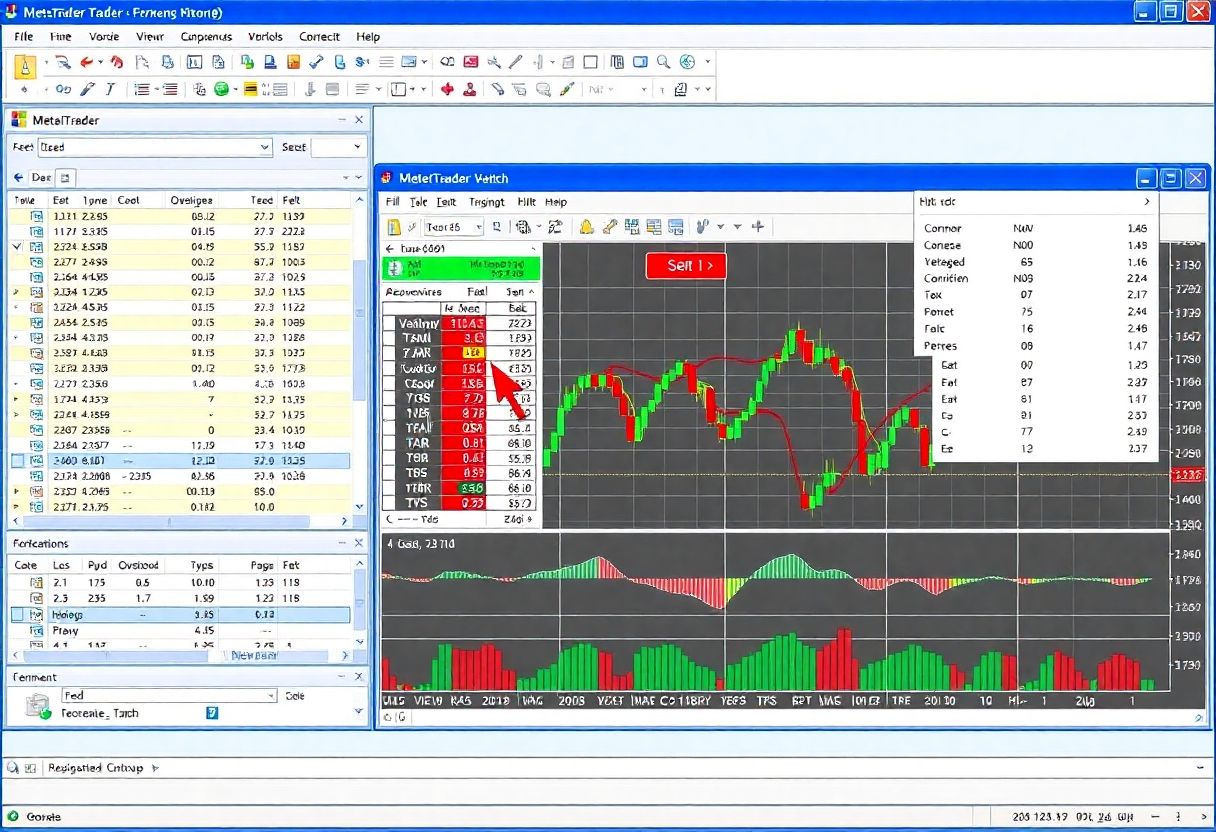
Task: Click the blue help icon in Fenment panel
Action: [212, 713]
